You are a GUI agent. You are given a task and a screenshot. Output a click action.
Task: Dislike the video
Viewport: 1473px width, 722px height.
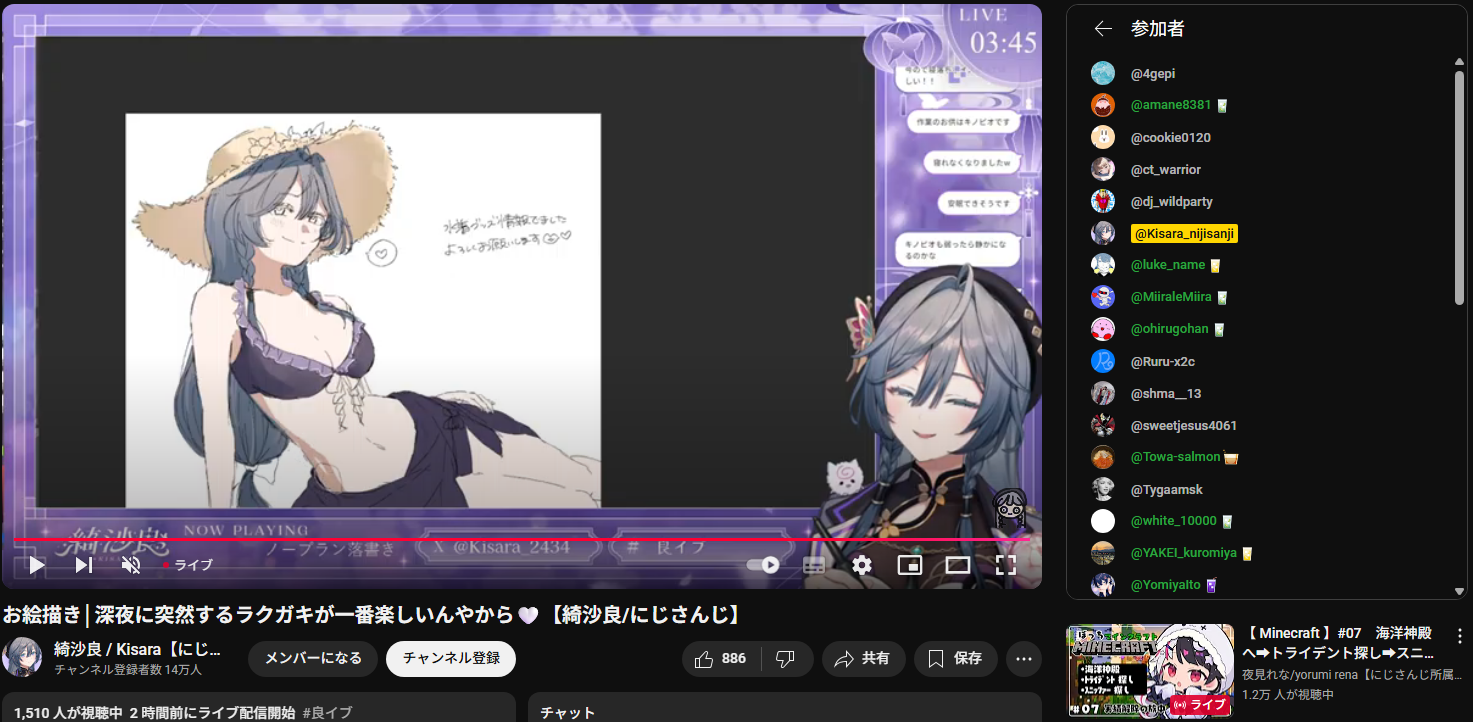pyautogui.click(x=786, y=658)
